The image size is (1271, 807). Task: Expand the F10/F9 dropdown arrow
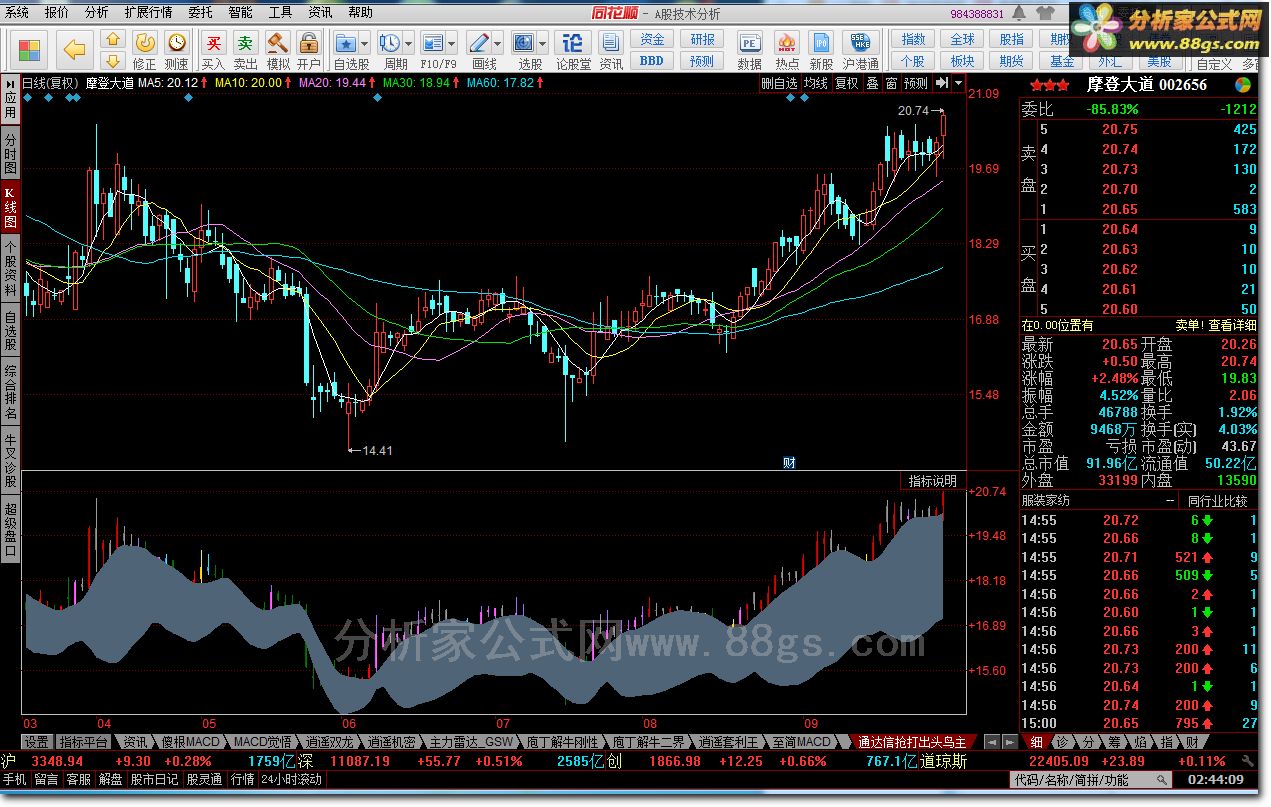[x=452, y=43]
